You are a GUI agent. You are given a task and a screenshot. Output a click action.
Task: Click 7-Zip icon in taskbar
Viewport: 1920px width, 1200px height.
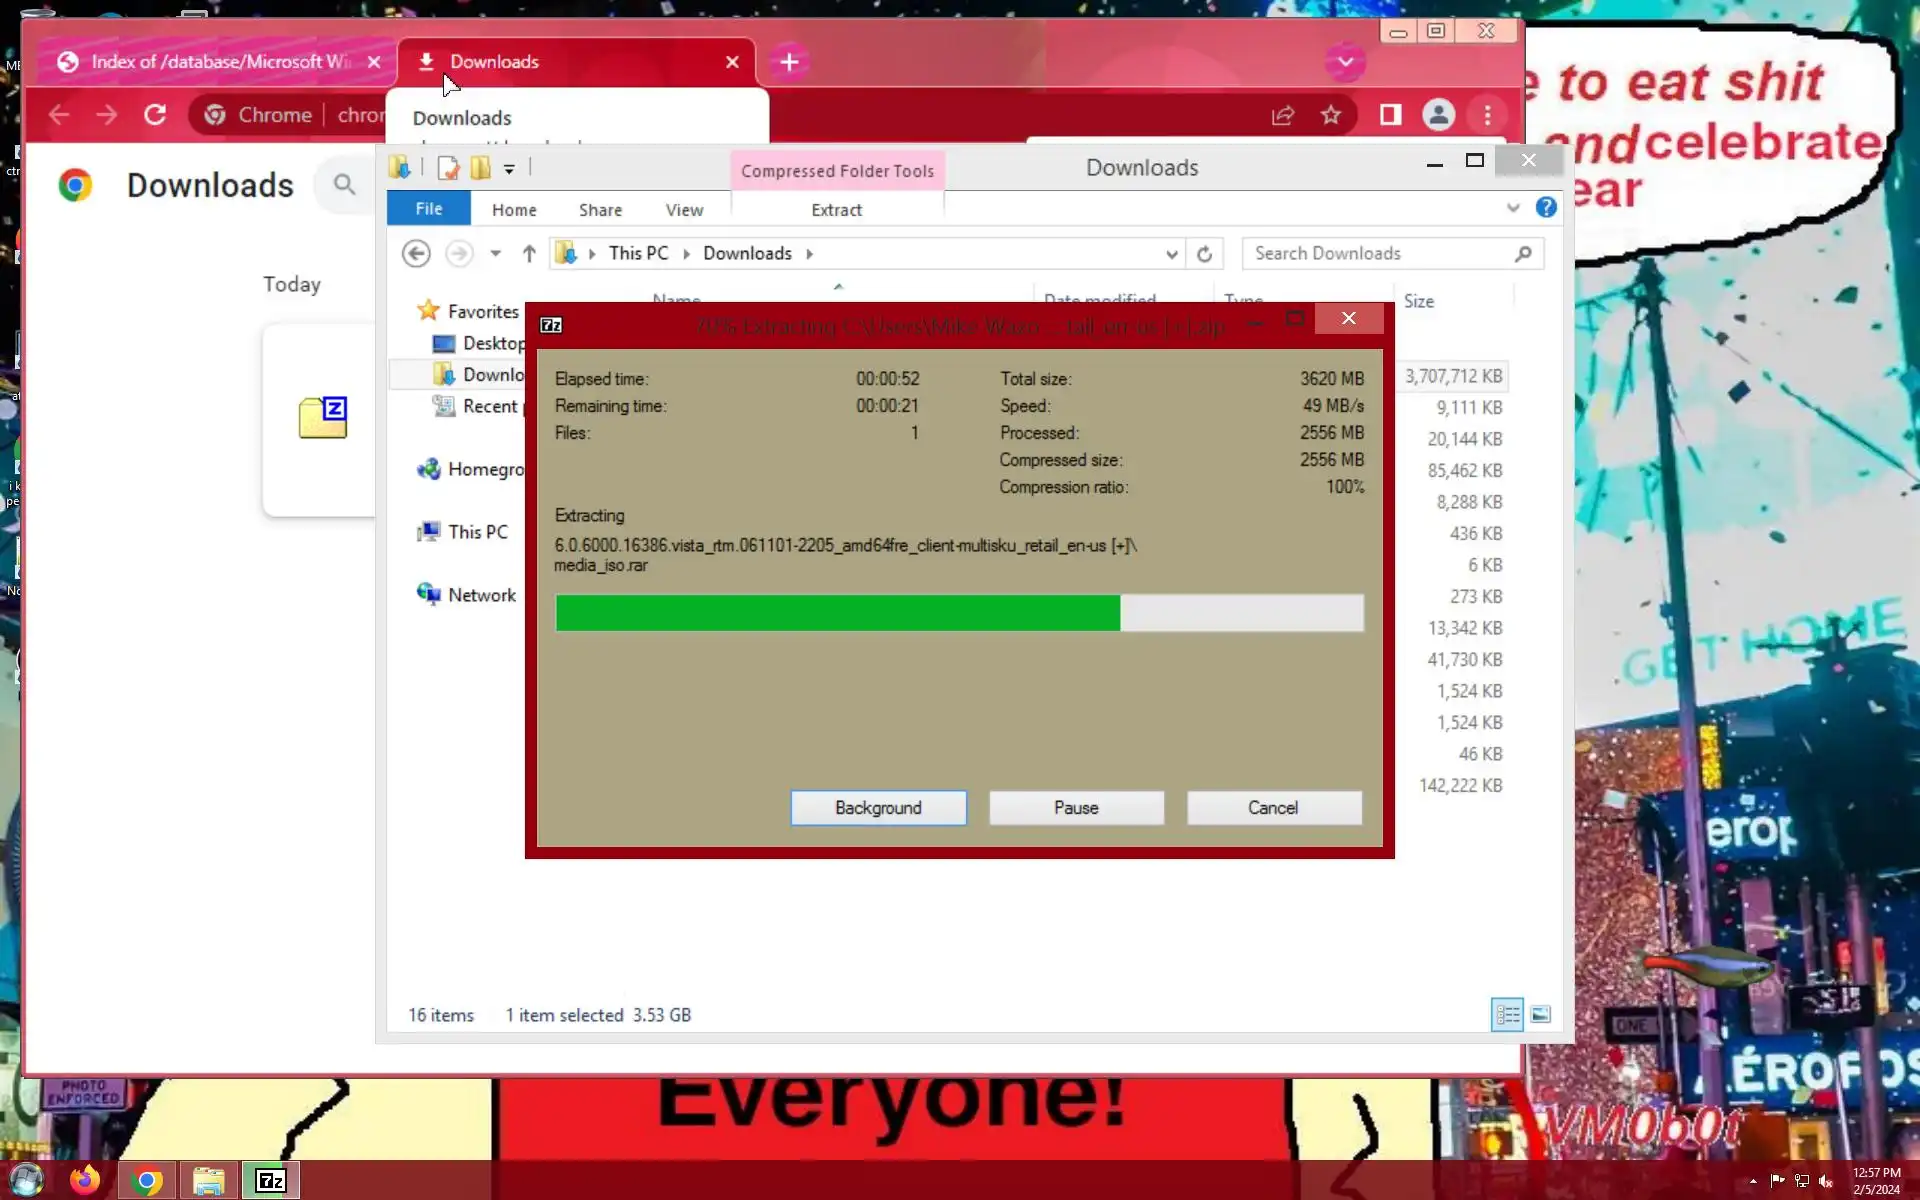coord(271,1181)
